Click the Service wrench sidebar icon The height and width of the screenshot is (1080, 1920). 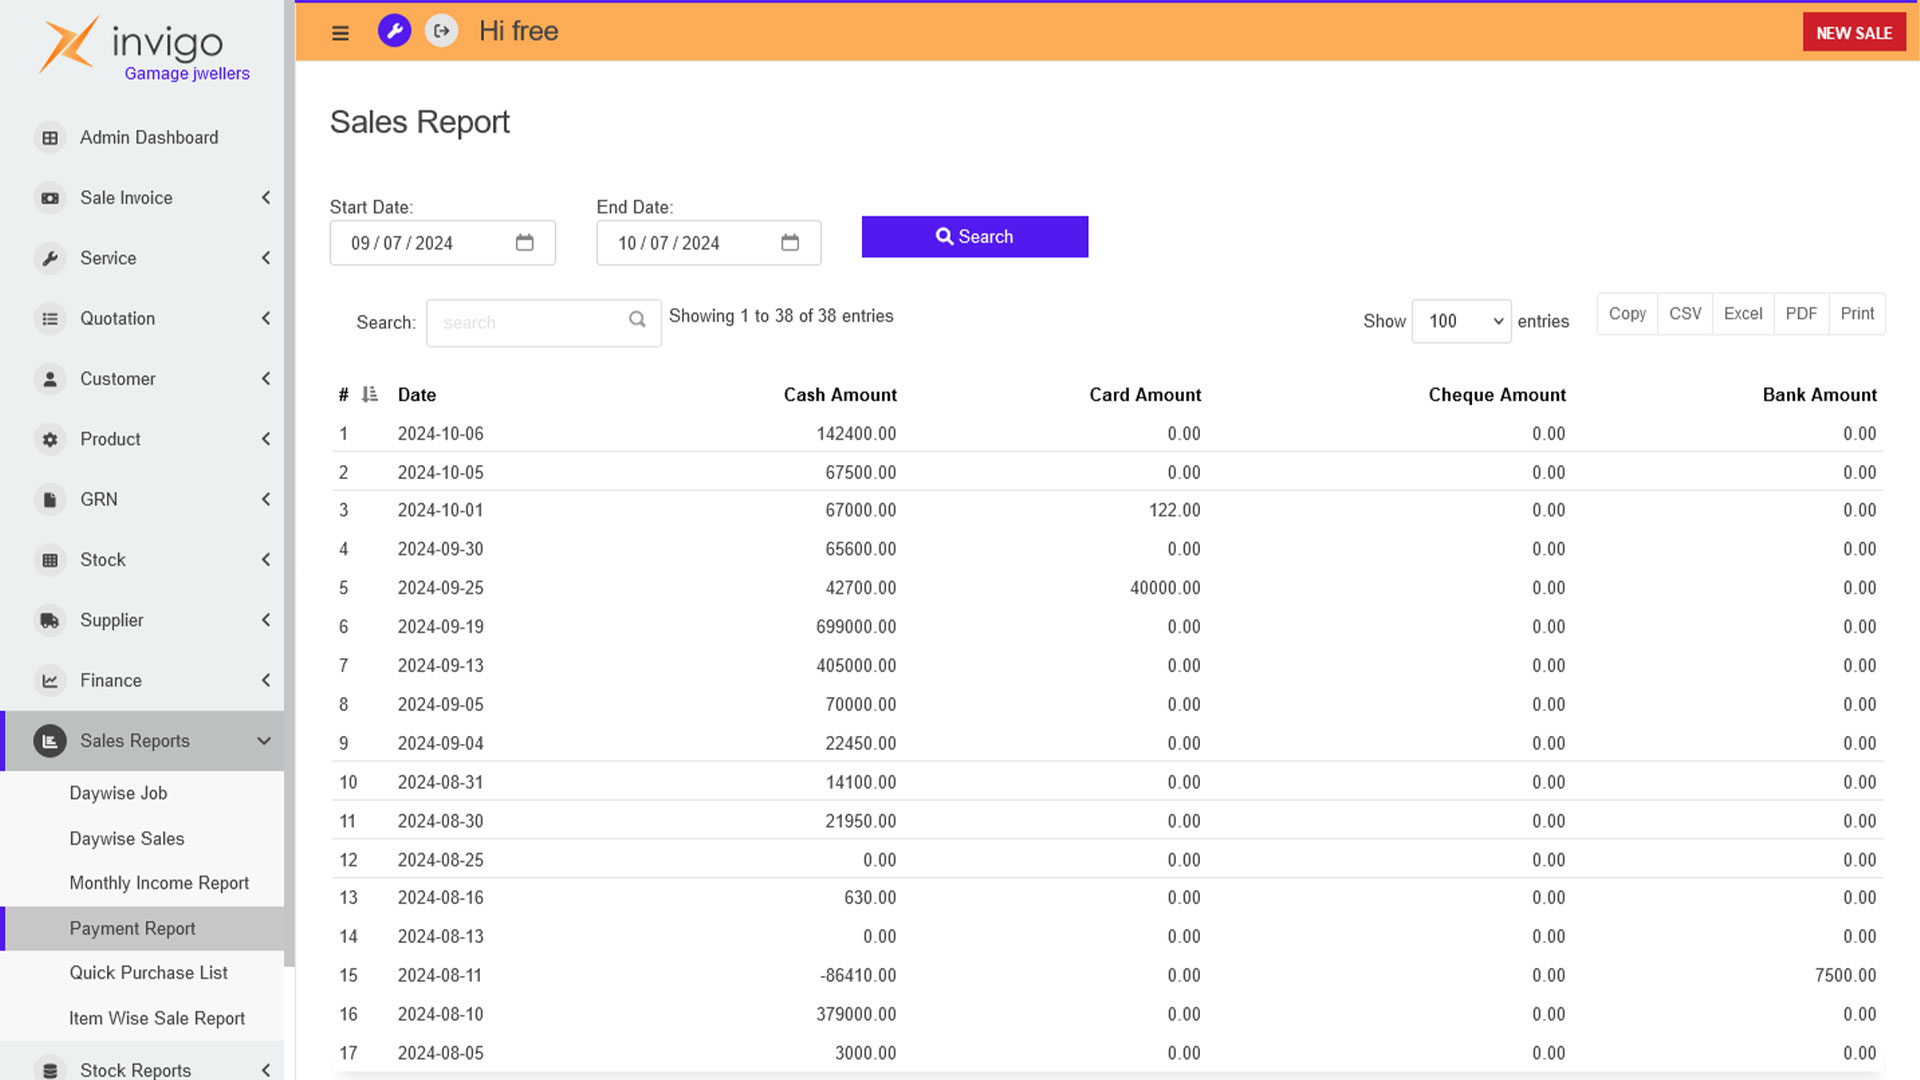[50, 258]
